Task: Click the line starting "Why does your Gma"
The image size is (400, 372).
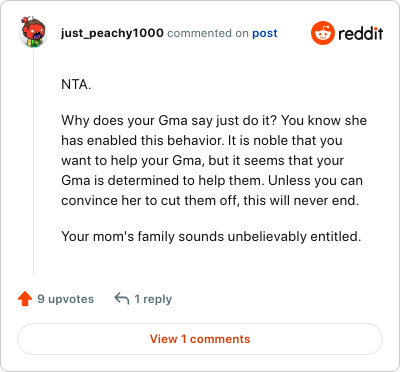Action: tap(214, 121)
